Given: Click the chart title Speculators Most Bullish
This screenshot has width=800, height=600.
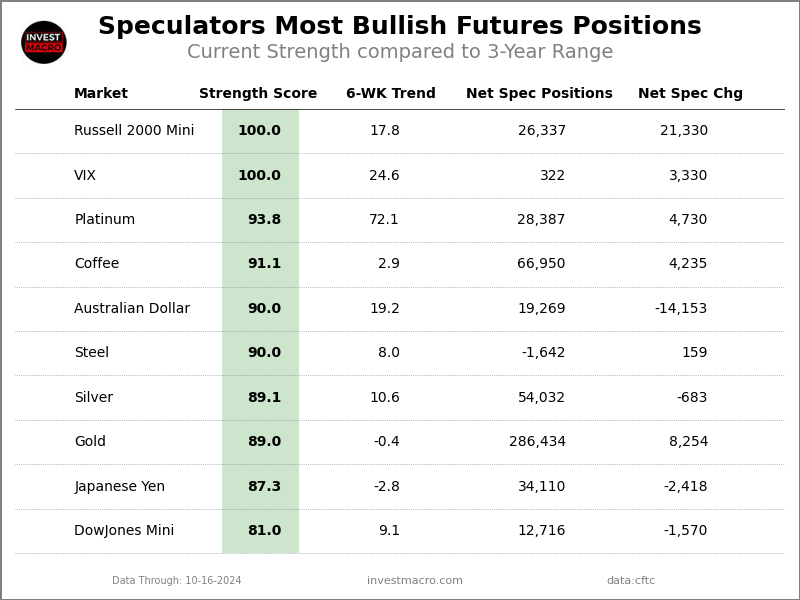Looking at the screenshot, I should [x=400, y=27].
